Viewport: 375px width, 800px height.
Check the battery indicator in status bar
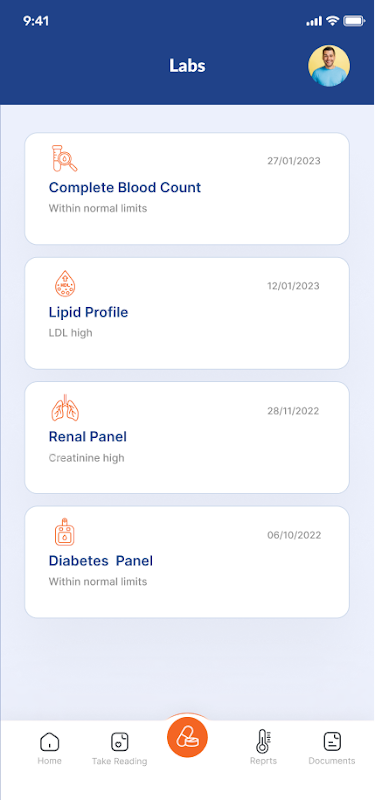coord(354,21)
